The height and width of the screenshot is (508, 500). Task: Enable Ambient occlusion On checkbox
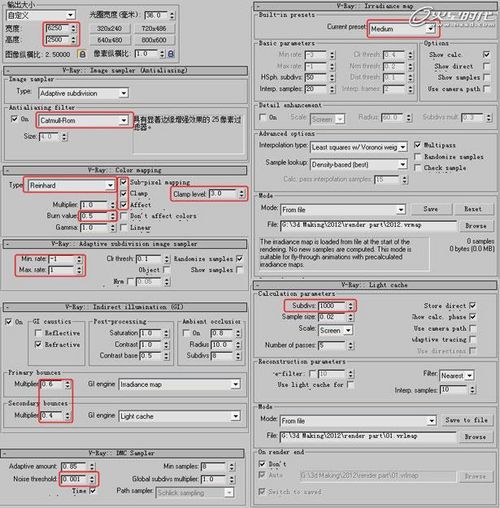186,333
